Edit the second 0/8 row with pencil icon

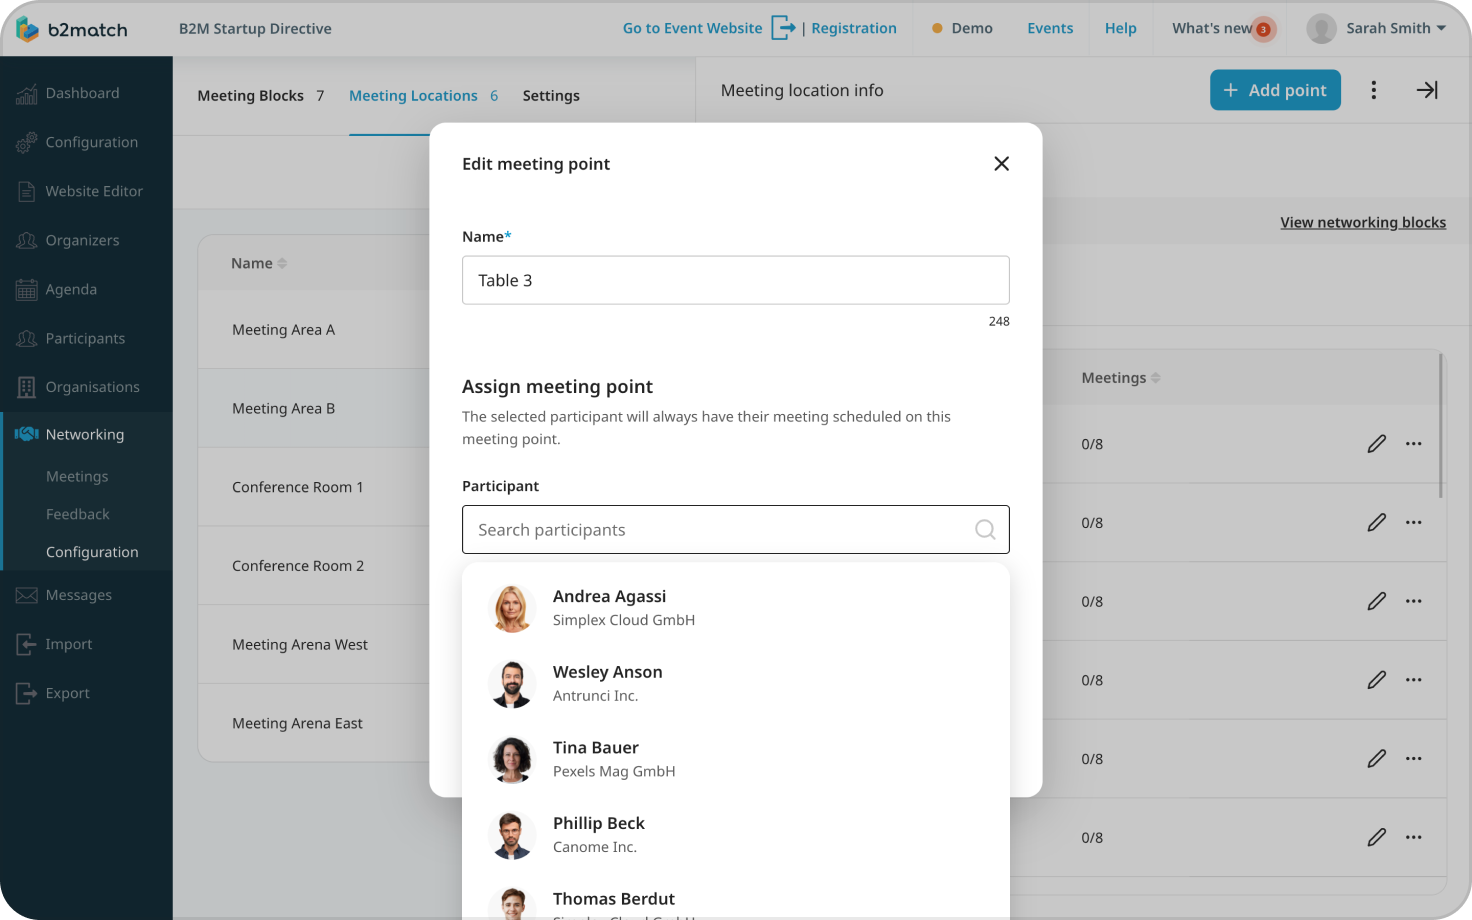[1377, 522]
